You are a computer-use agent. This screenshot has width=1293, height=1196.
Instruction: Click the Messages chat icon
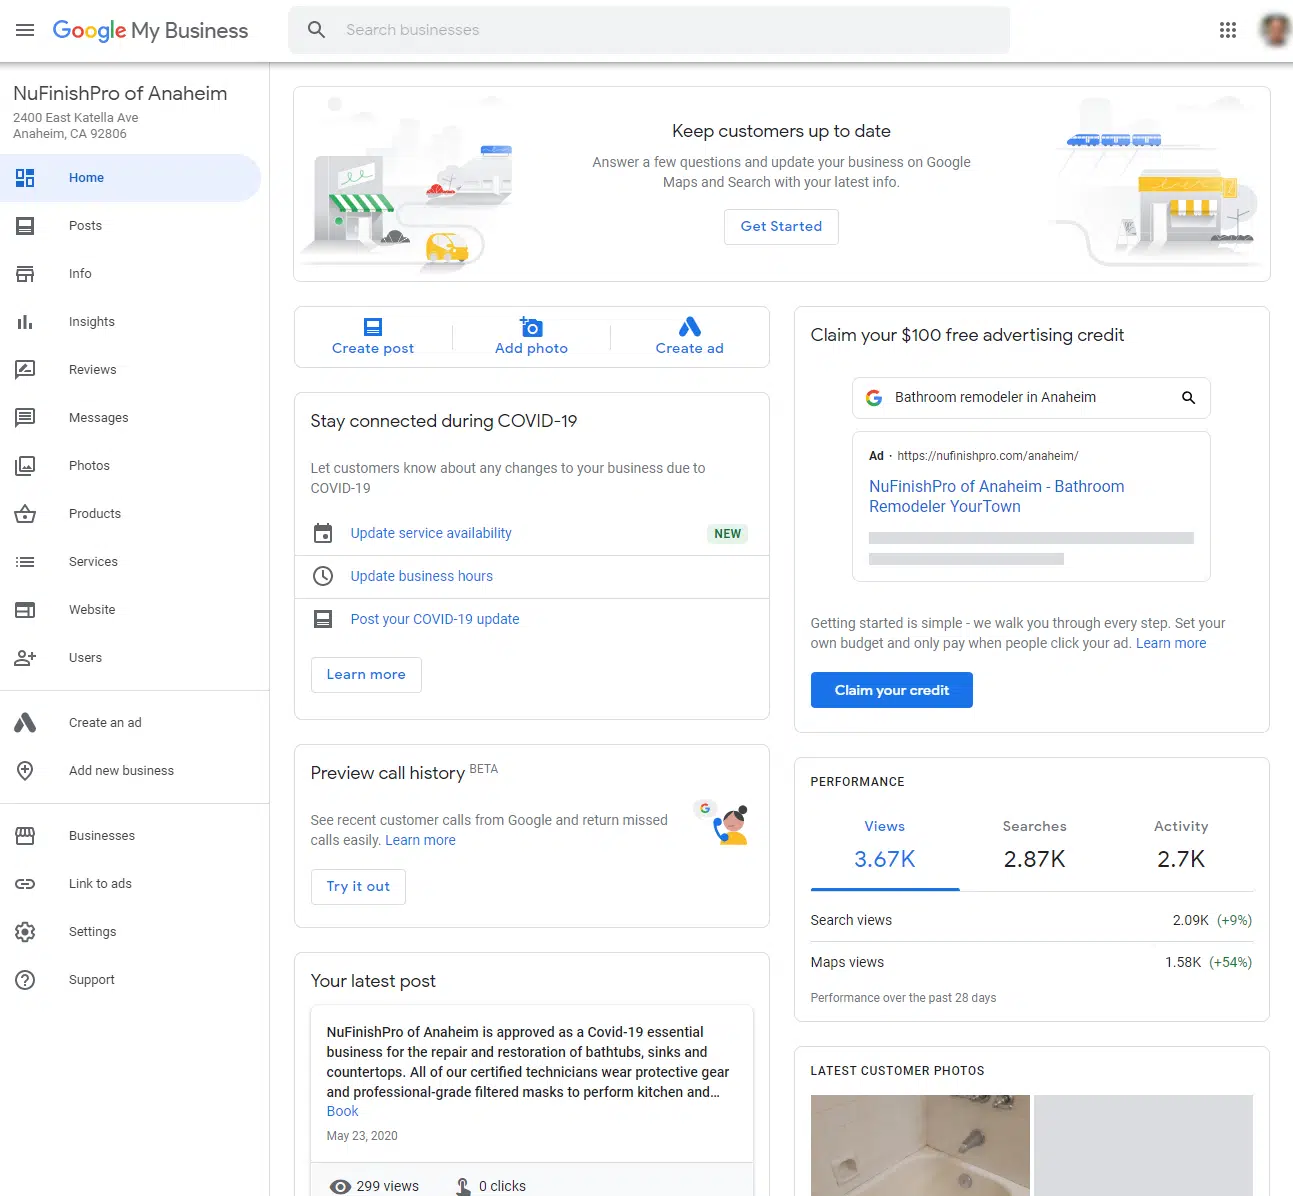tap(25, 418)
